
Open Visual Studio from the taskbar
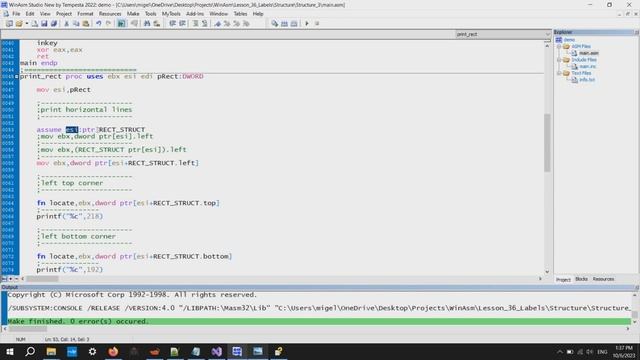(x=216, y=351)
